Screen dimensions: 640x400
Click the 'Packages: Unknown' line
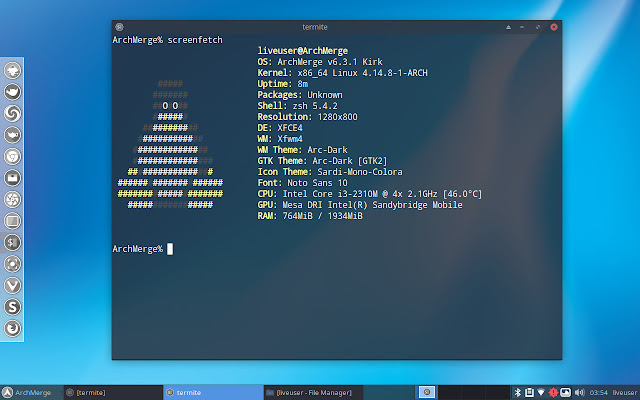(300, 95)
